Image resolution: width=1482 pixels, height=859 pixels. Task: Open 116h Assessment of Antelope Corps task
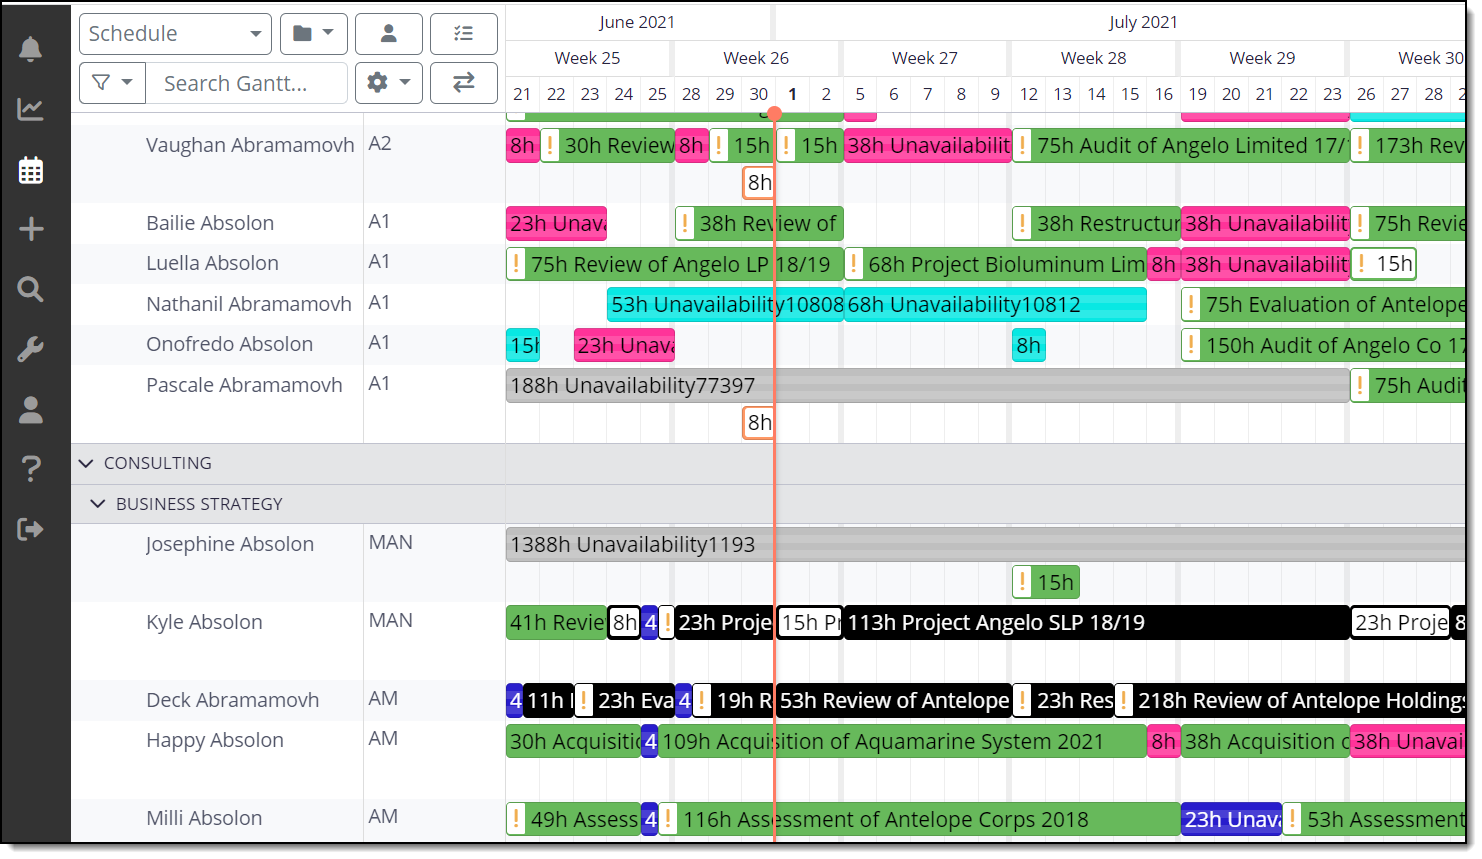pyautogui.click(x=919, y=820)
